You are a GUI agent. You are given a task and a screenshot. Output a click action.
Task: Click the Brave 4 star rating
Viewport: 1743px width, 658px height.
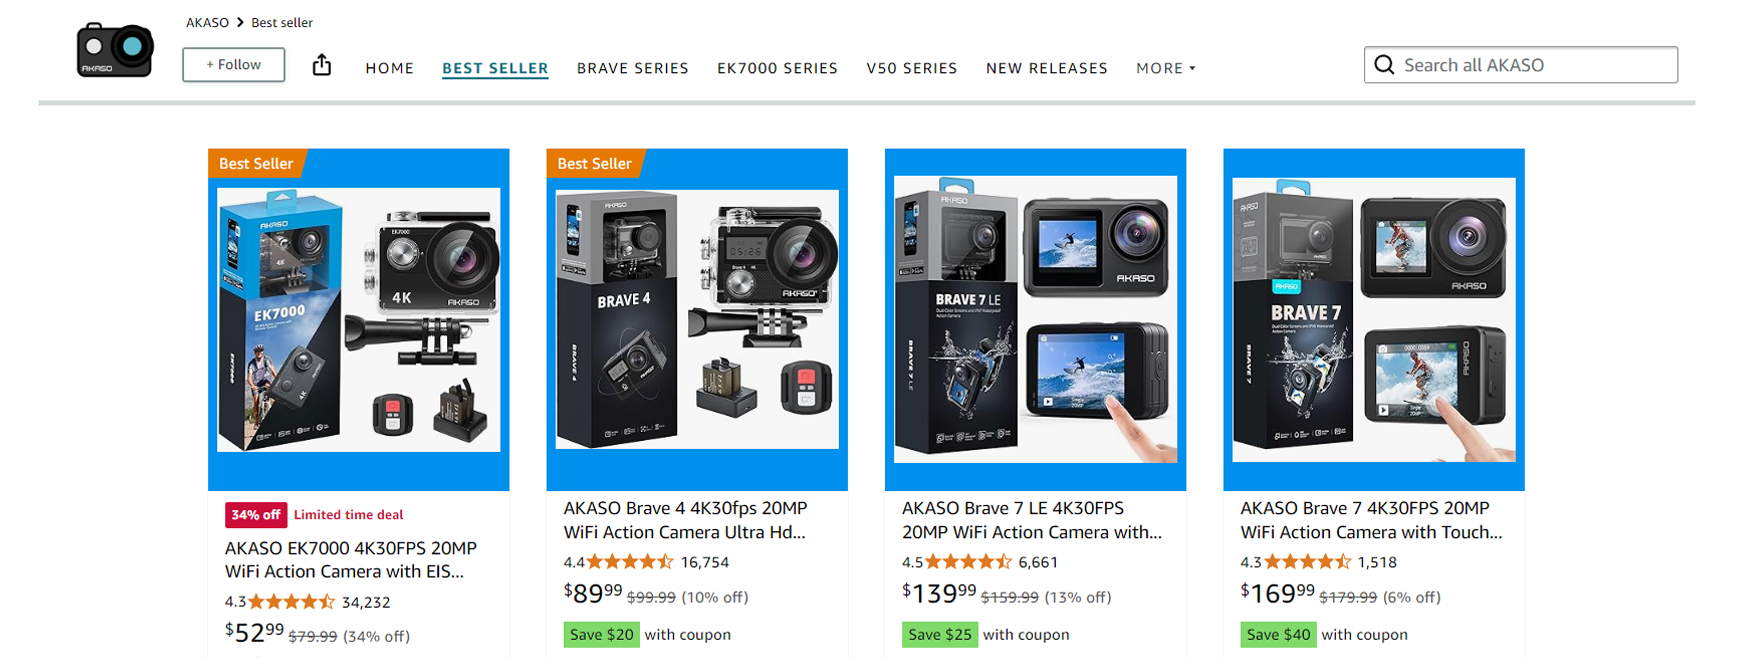click(630, 562)
